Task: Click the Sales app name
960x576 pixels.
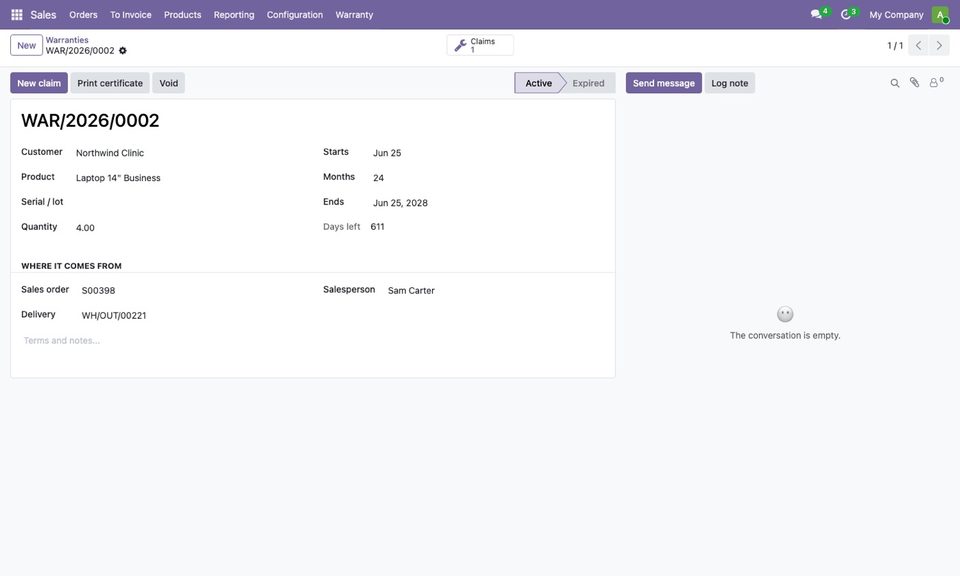Action: 43,15
